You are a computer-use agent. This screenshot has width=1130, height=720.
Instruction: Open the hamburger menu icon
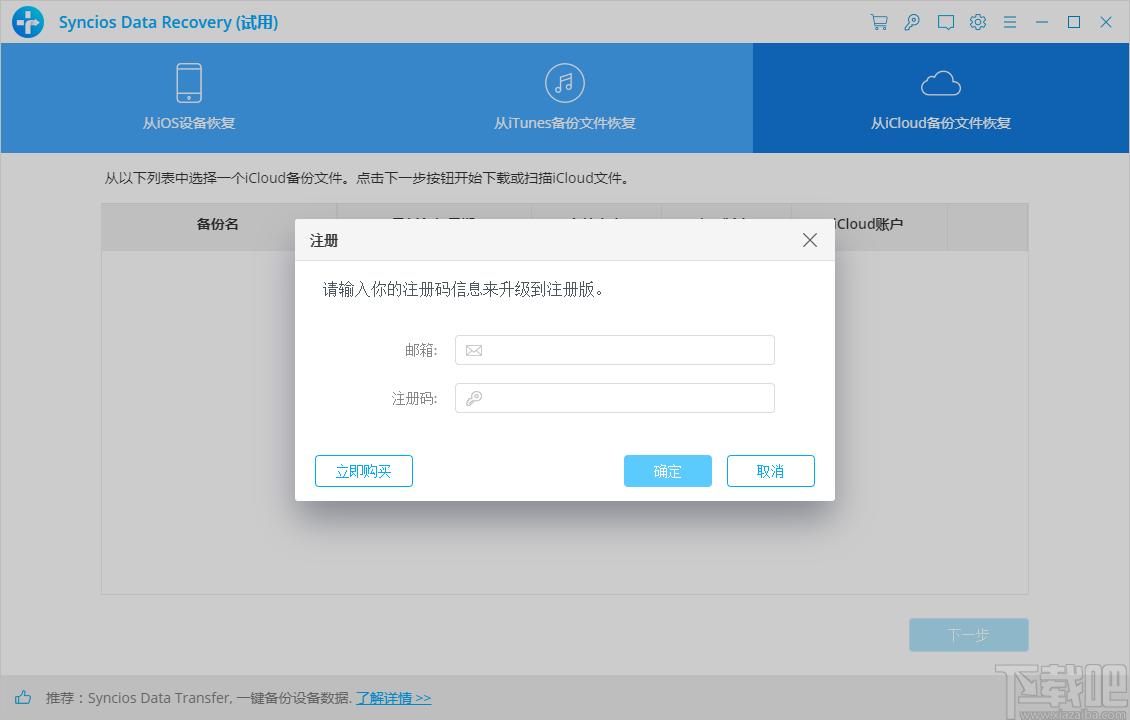1010,22
